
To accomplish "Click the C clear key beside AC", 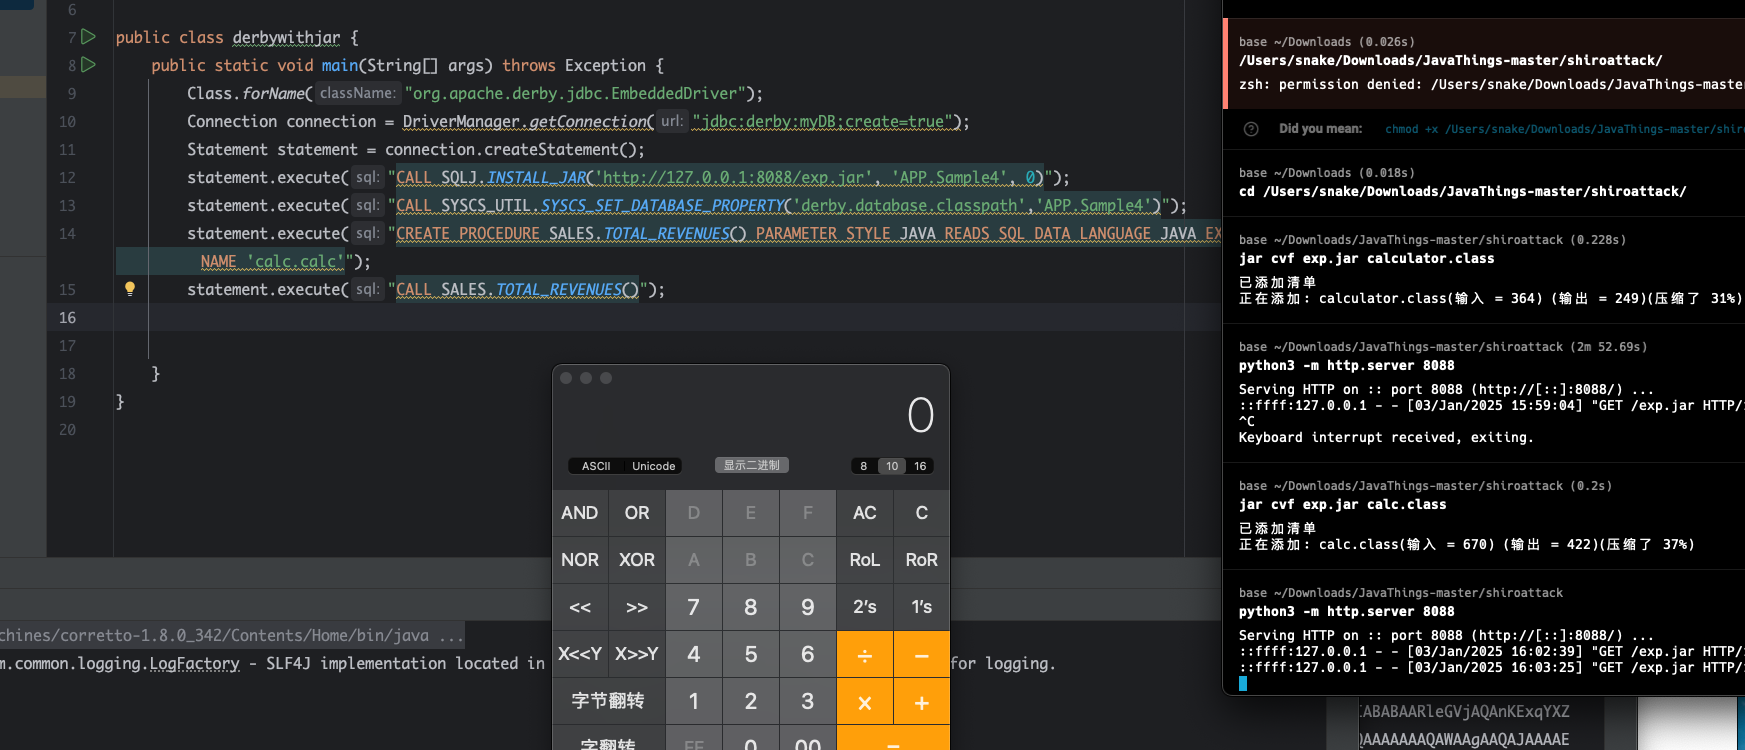I will [x=922, y=513].
